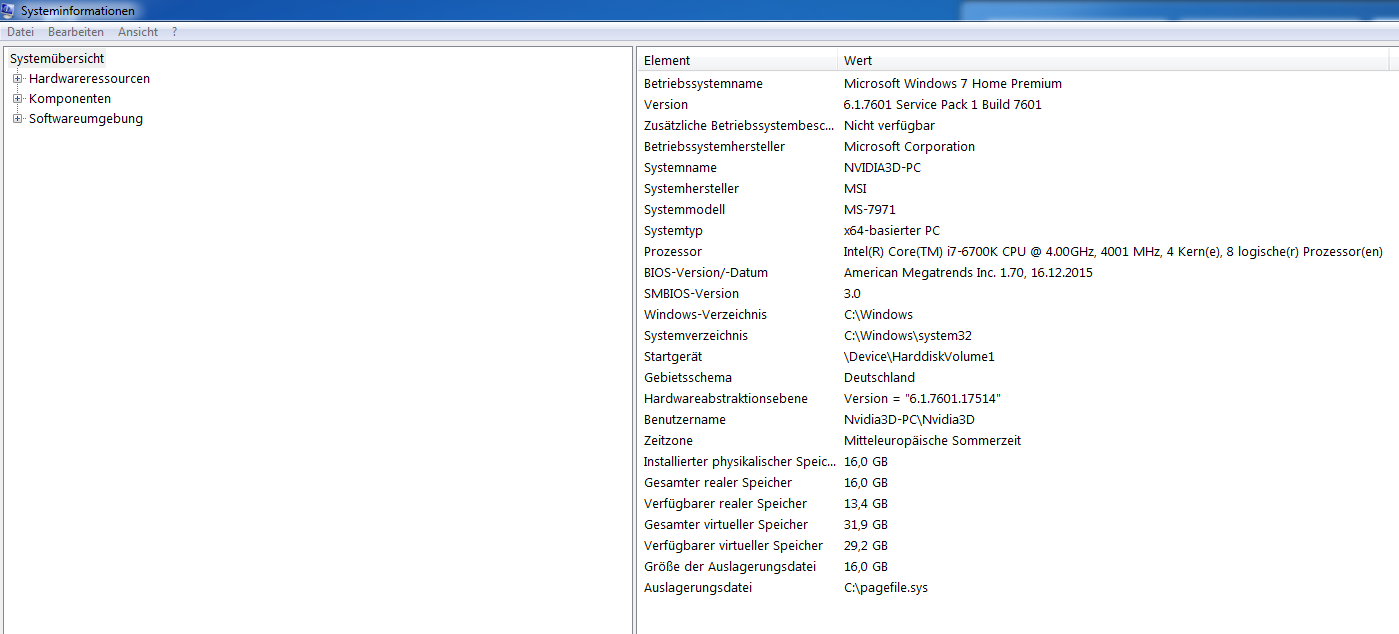This screenshot has height=634, width=1399.
Task: Select the BIOS-Version/-Datum row label
Action: (706, 273)
